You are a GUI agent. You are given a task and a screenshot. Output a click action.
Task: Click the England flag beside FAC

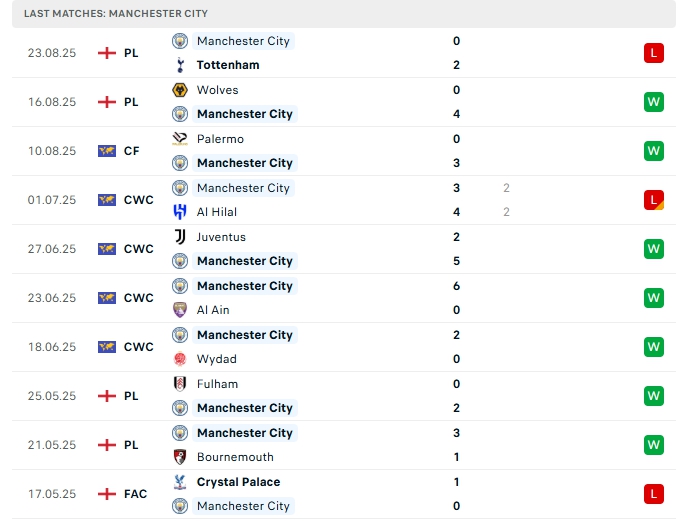click(x=107, y=494)
